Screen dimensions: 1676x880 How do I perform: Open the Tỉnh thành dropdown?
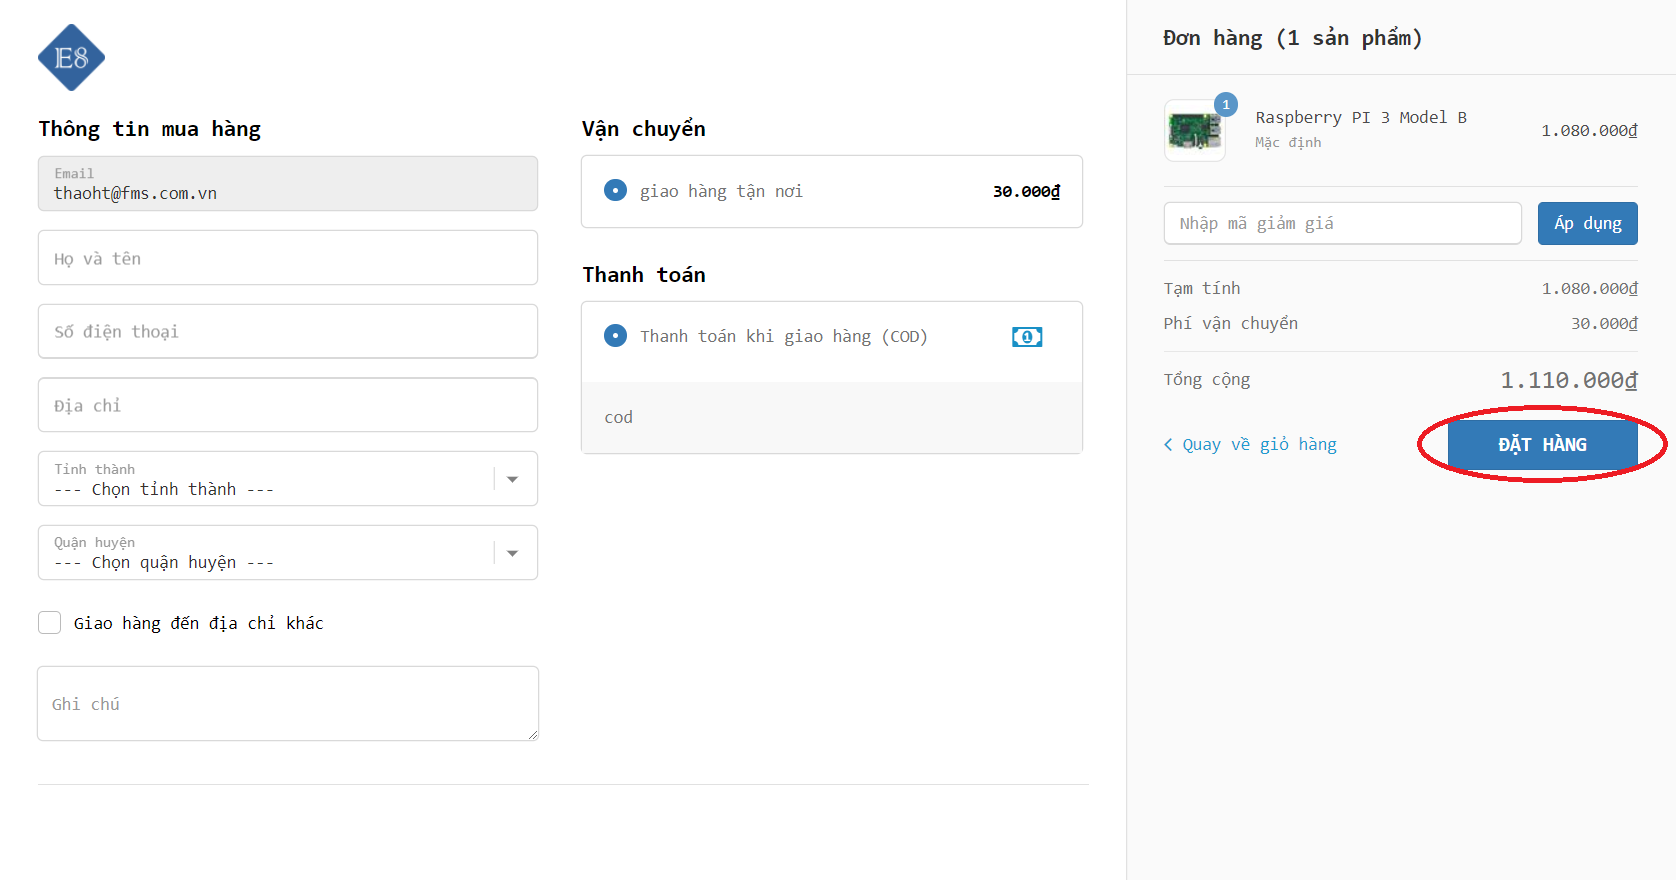click(x=288, y=479)
